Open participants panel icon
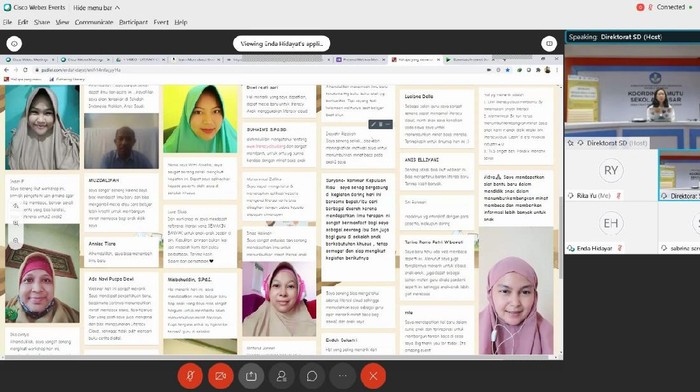This screenshot has height=392, width=700. coord(281,376)
